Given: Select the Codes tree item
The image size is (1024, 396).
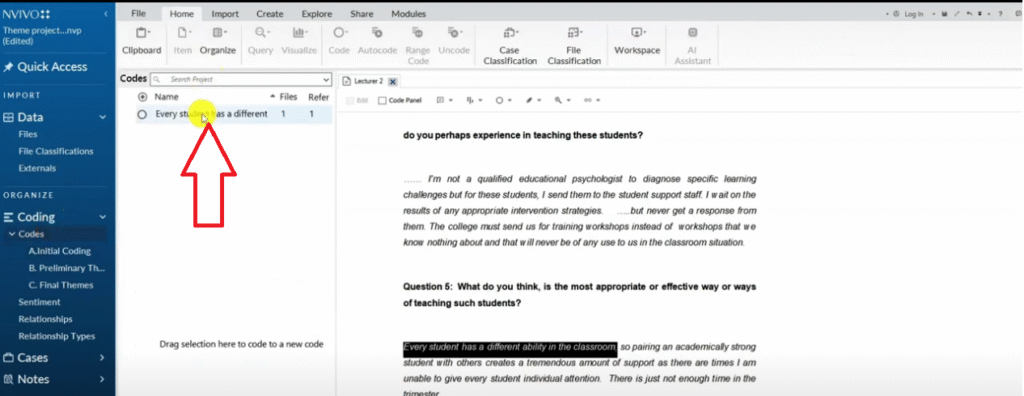Looking at the screenshot, I should pos(31,234).
